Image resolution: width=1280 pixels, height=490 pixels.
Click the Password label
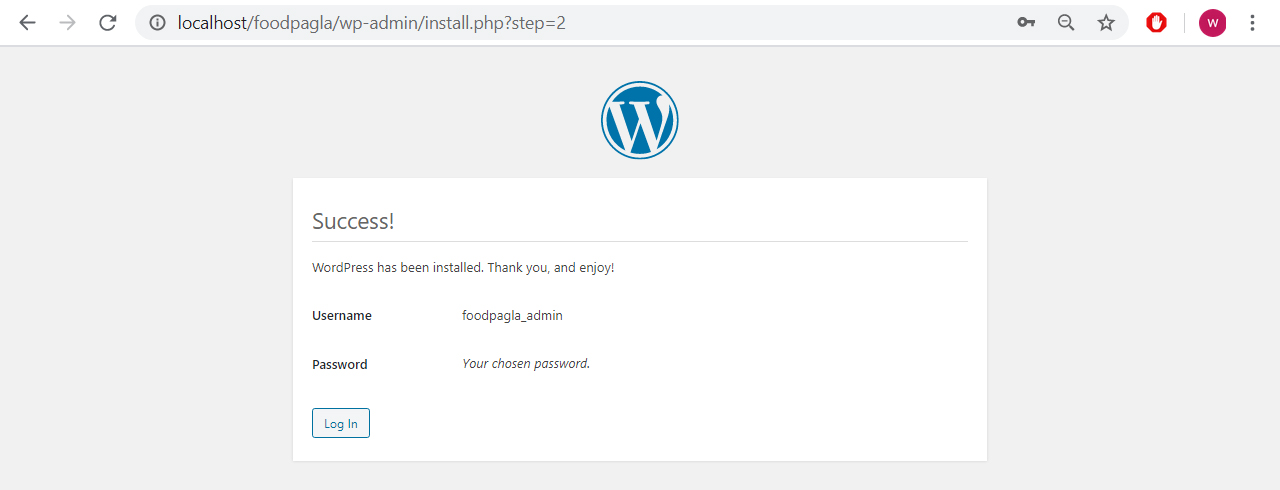coord(340,365)
